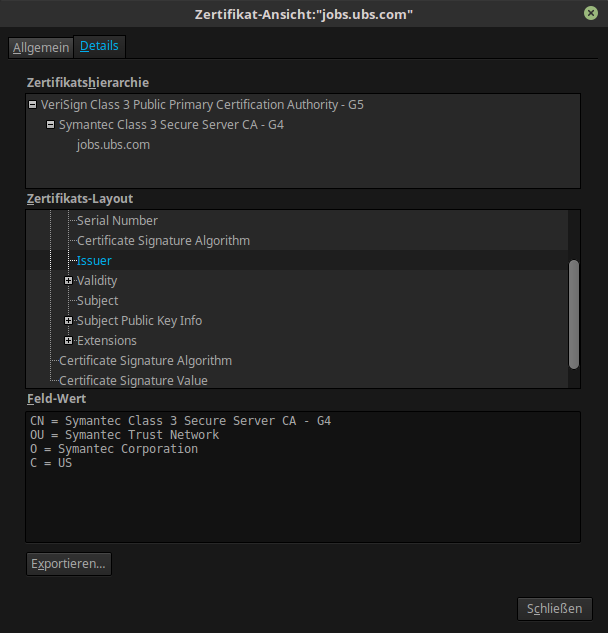Collapse the VeriSign Class 3 root node

[x=32, y=105]
